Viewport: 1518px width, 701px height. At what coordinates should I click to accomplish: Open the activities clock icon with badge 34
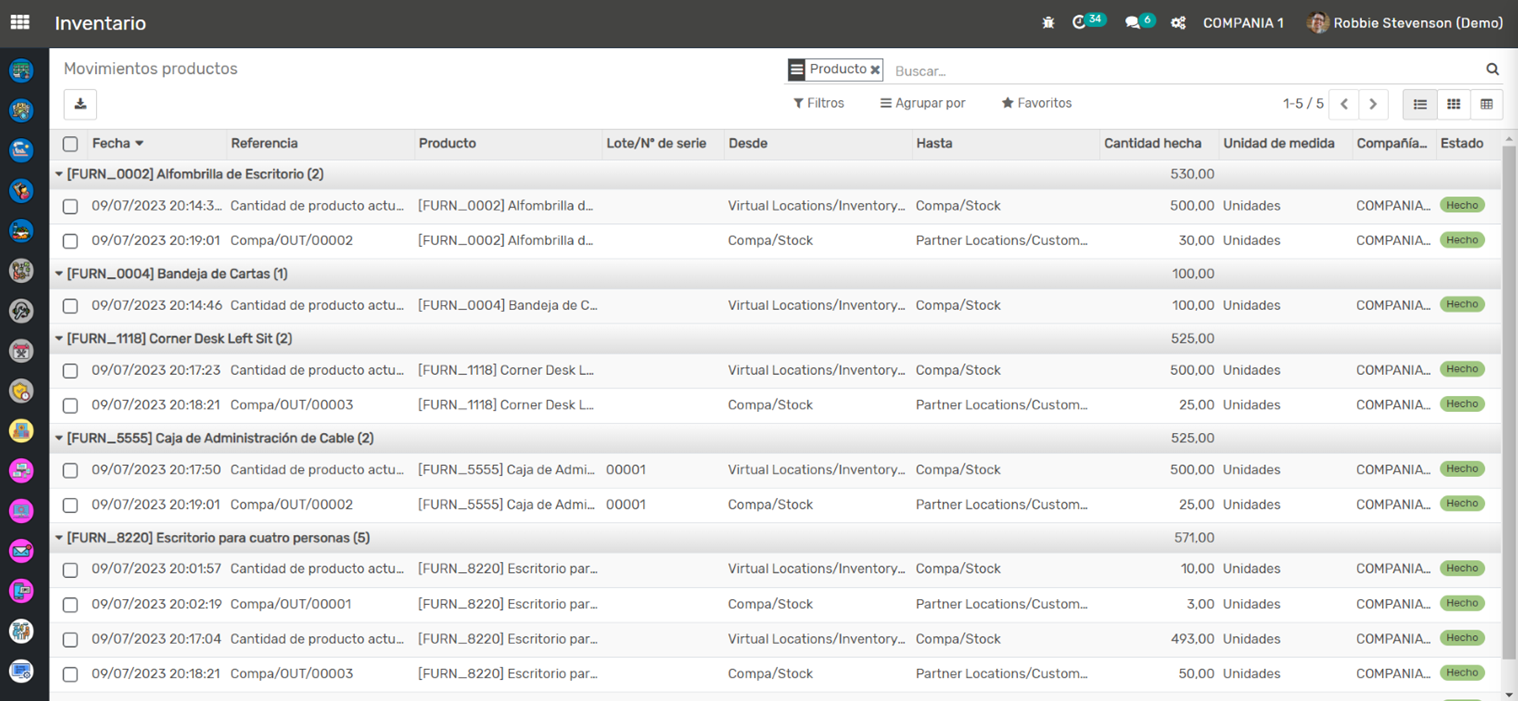coord(1080,23)
